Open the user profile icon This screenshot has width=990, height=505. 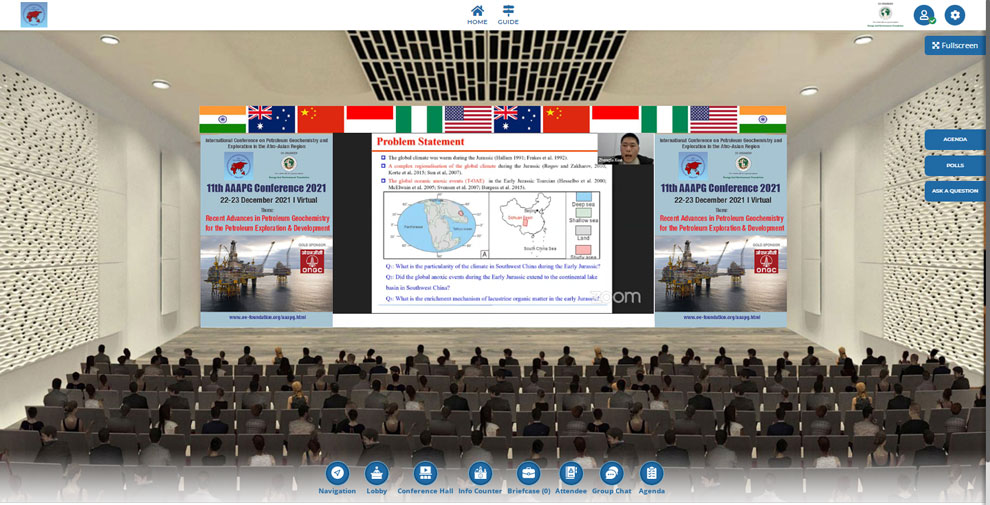924,15
